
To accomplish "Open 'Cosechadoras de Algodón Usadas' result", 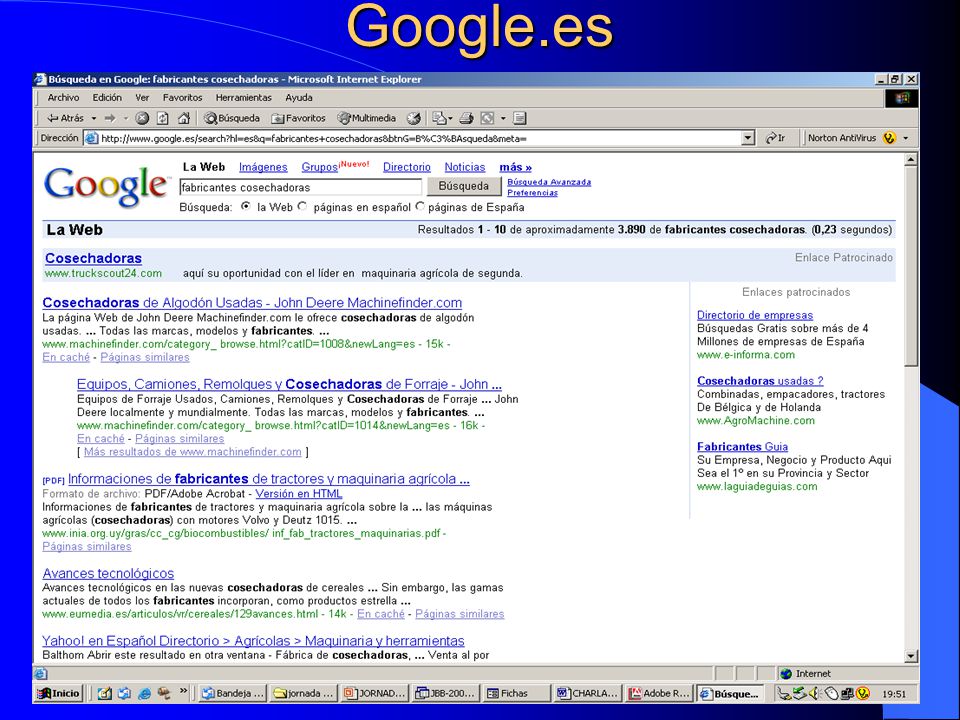I will [252, 302].
